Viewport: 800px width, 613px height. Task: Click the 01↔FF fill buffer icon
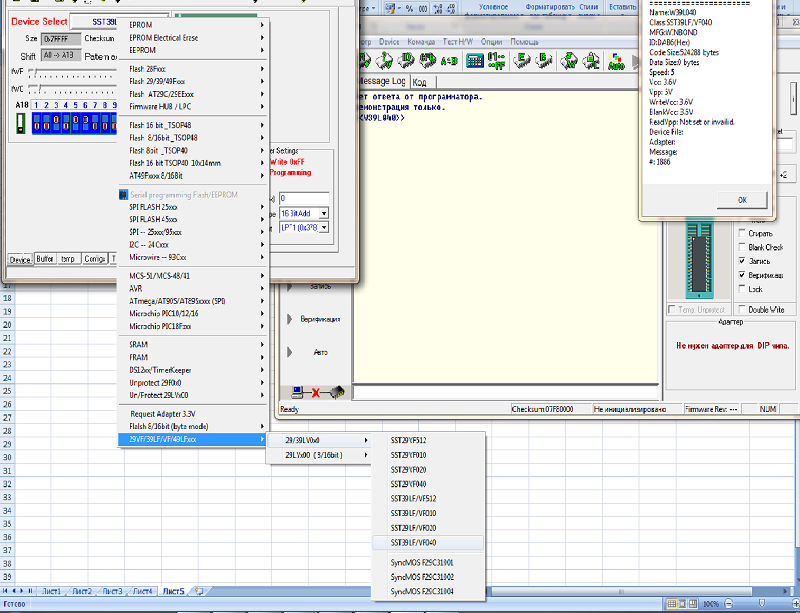[496, 60]
